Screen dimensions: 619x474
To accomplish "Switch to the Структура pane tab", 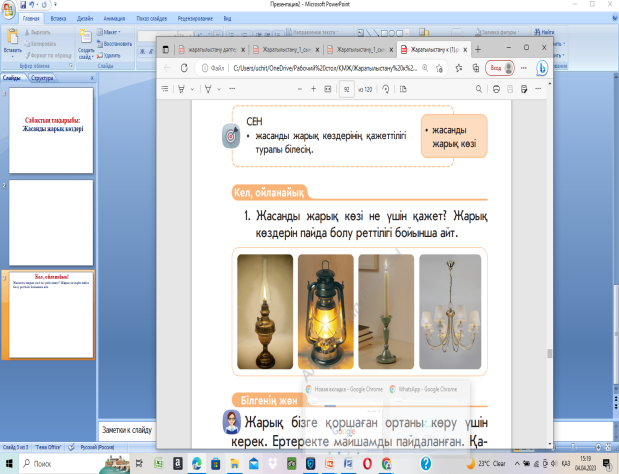I will [x=42, y=78].
